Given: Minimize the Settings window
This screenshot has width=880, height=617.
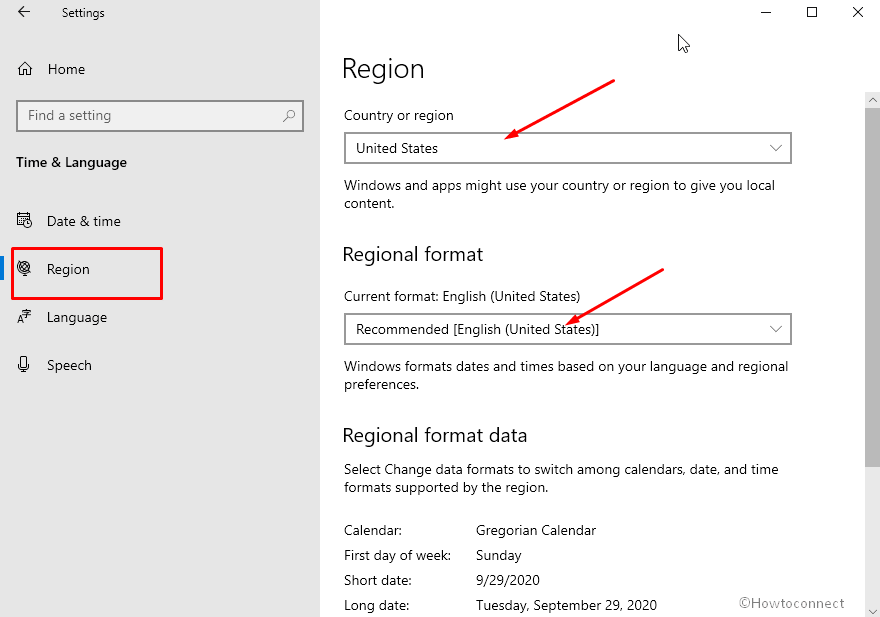Looking at the screenshot, I should (x=766, y=12).
